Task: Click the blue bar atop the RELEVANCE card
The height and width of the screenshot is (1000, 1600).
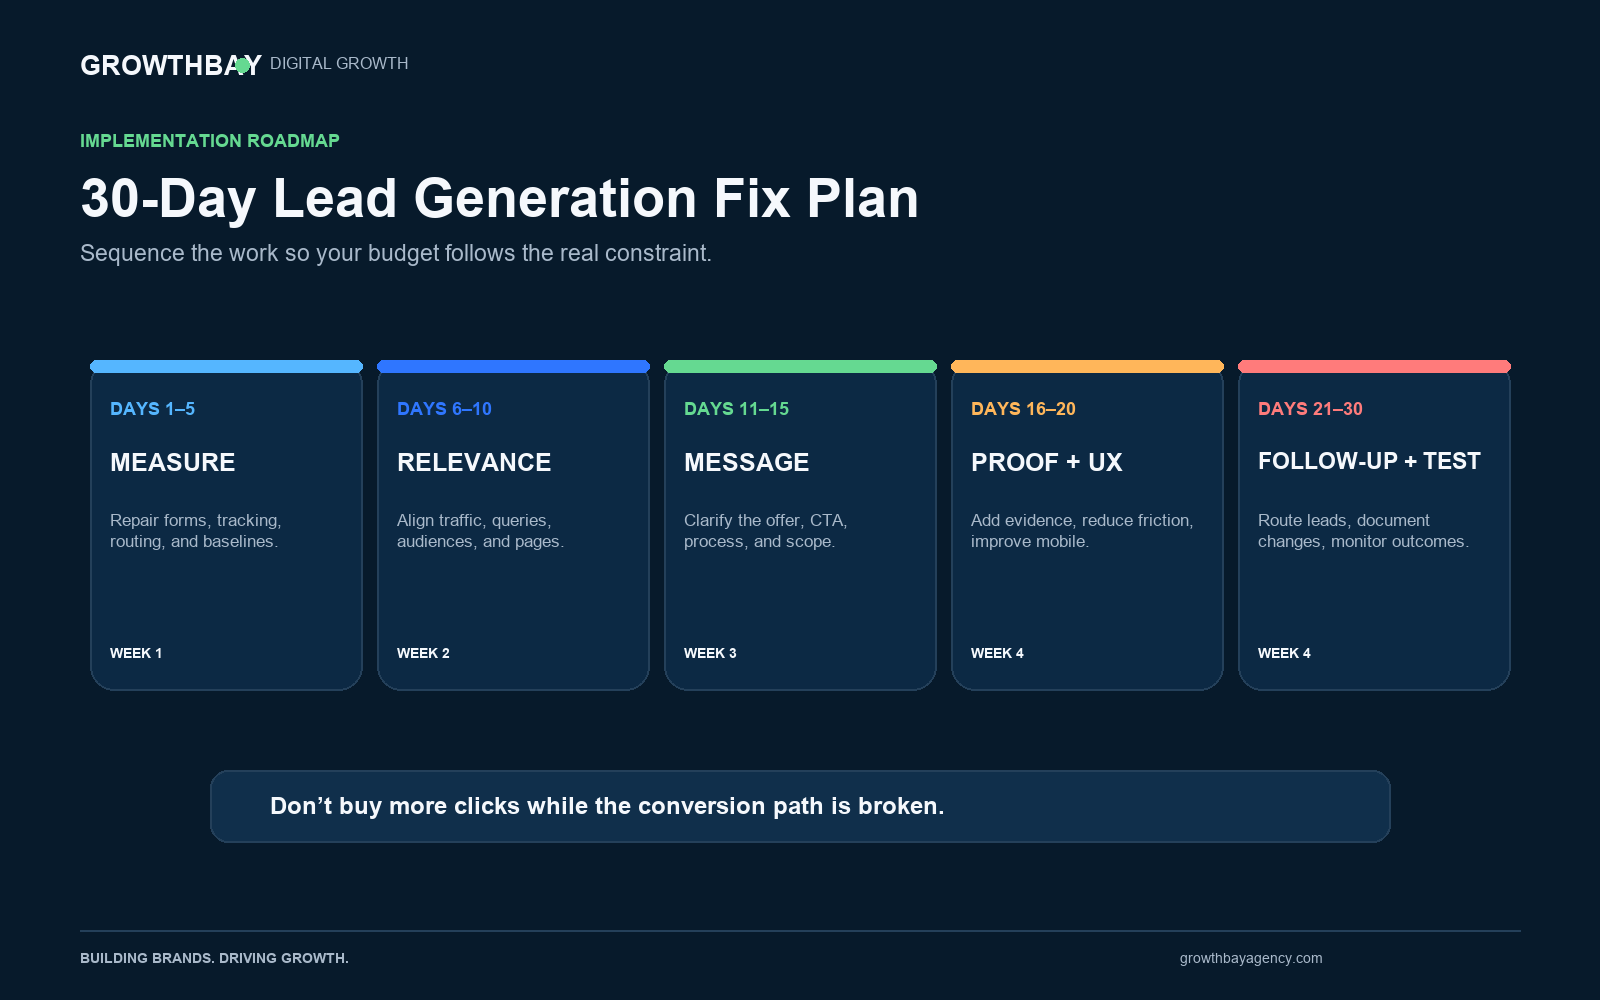Action: [513, 366]
